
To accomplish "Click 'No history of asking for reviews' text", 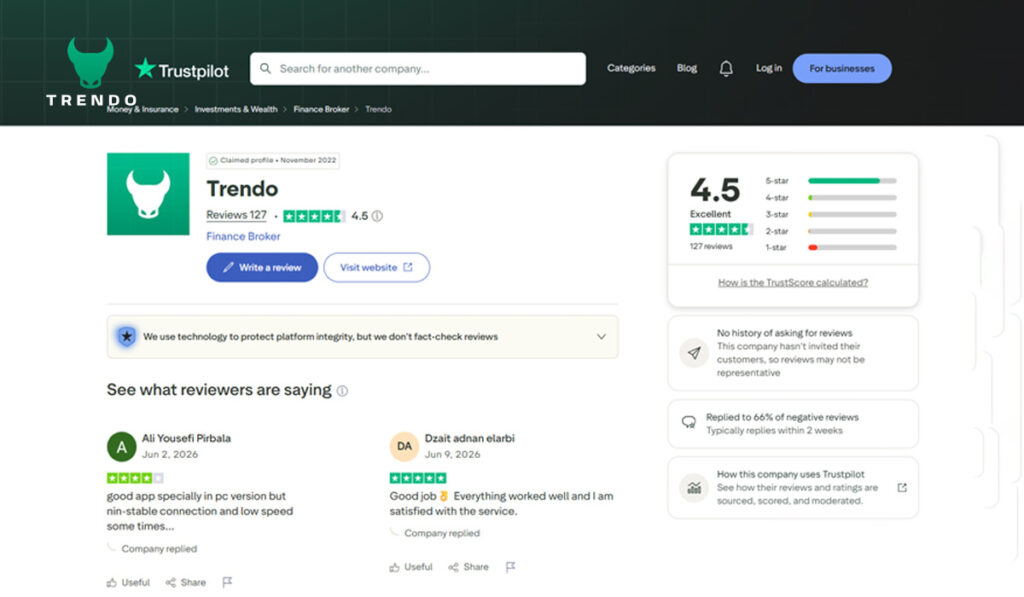I will [x=784, y=333].
